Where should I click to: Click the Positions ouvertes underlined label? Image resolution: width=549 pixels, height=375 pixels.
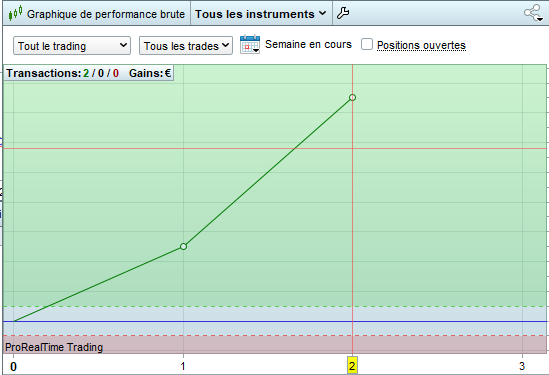tap(421, 45)
